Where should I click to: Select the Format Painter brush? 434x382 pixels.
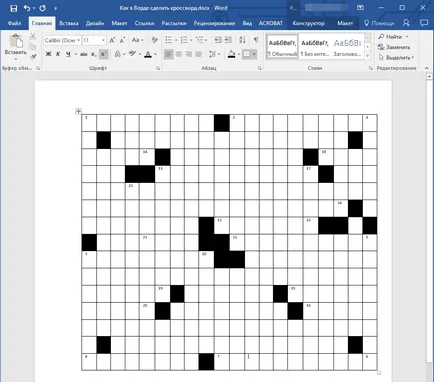(x=33, y=57)
